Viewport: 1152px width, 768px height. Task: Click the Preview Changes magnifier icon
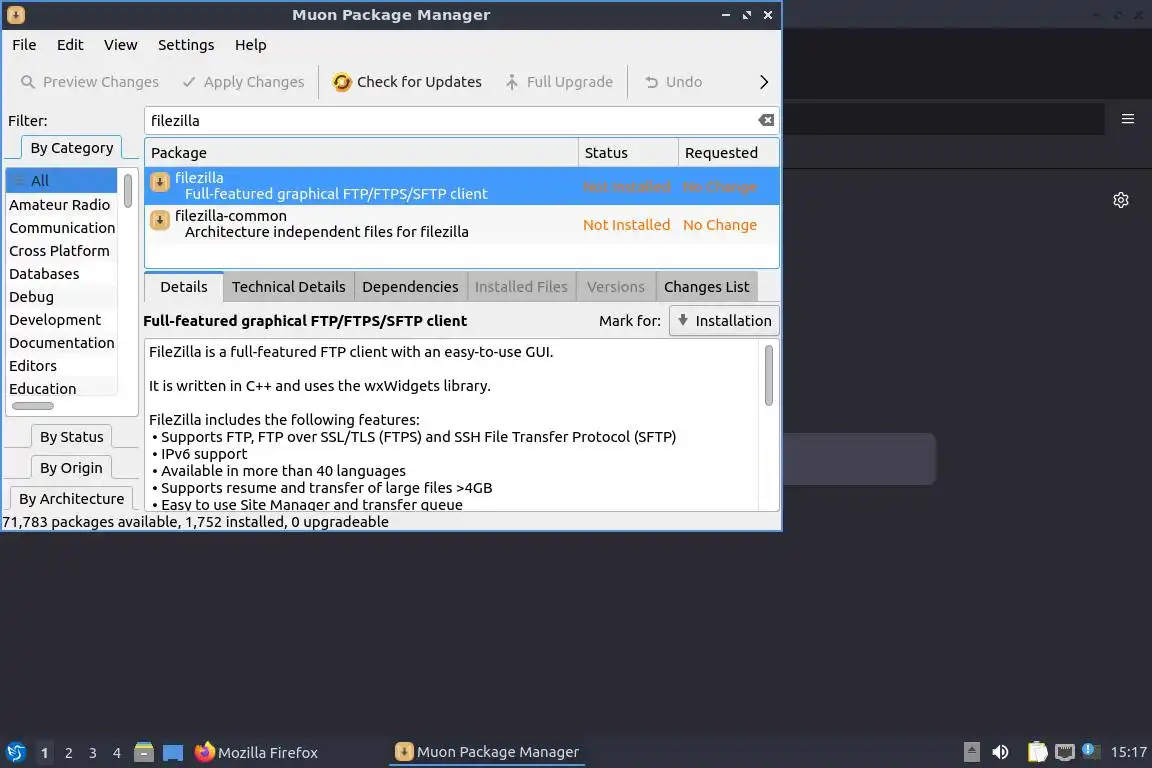coord(27,82)
